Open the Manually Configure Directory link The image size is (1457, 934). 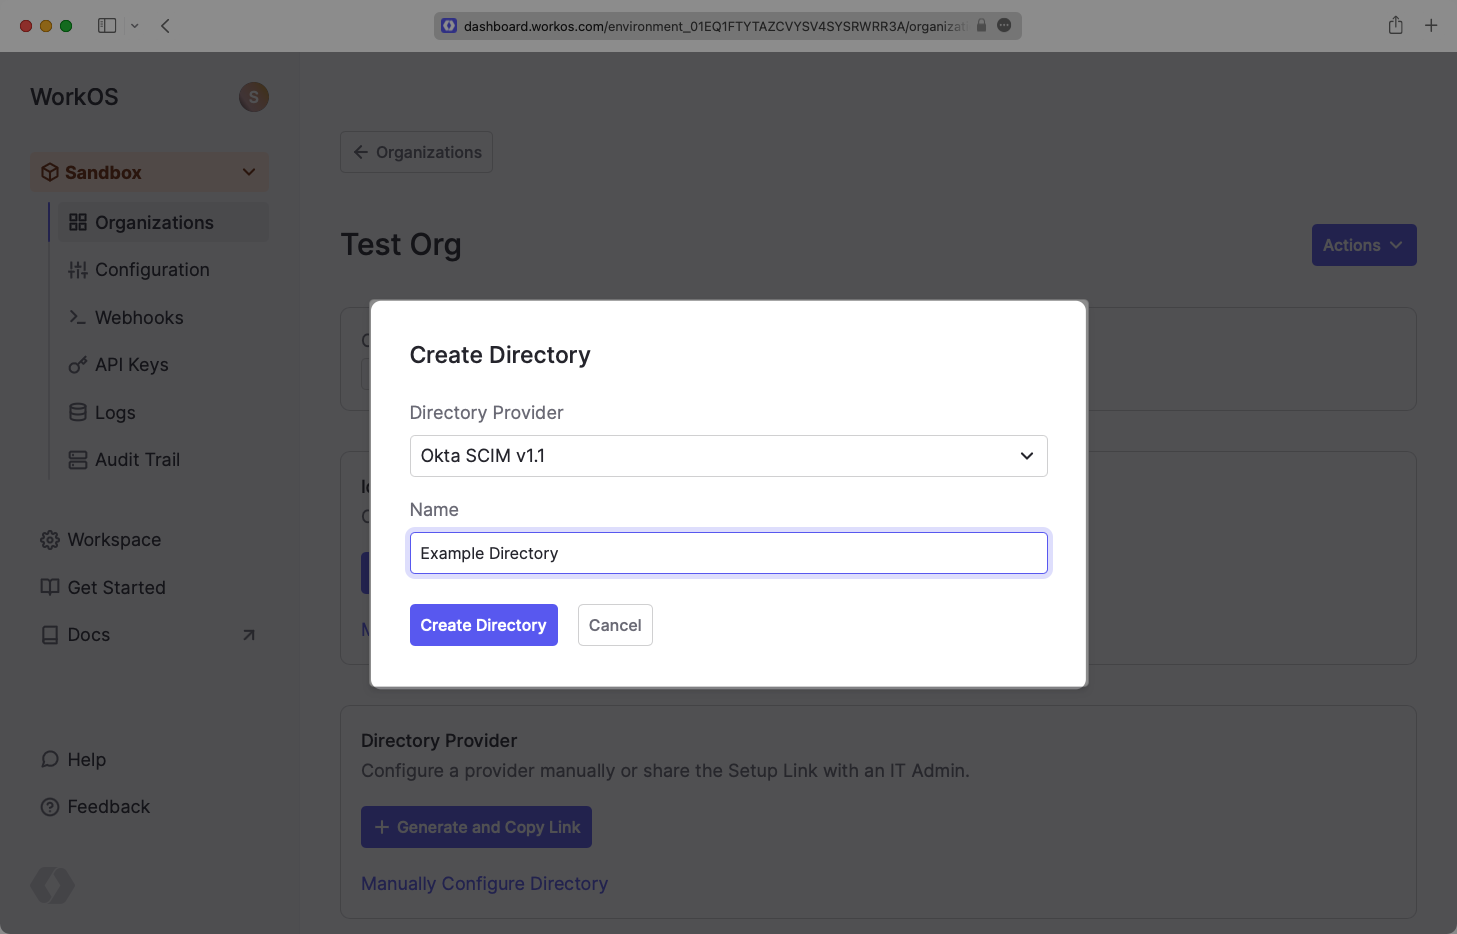coord(484,884)
